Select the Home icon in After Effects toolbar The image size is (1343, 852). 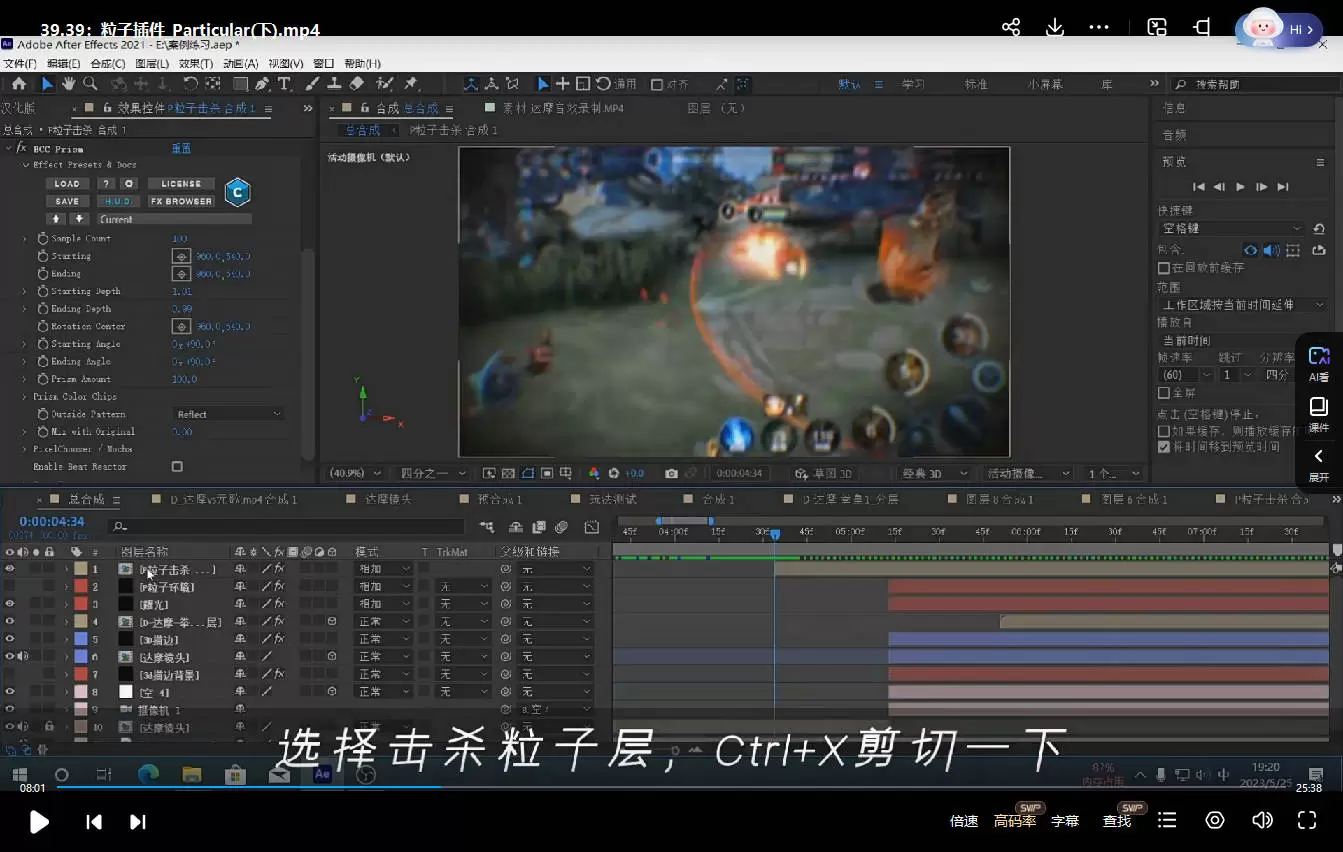18,84
